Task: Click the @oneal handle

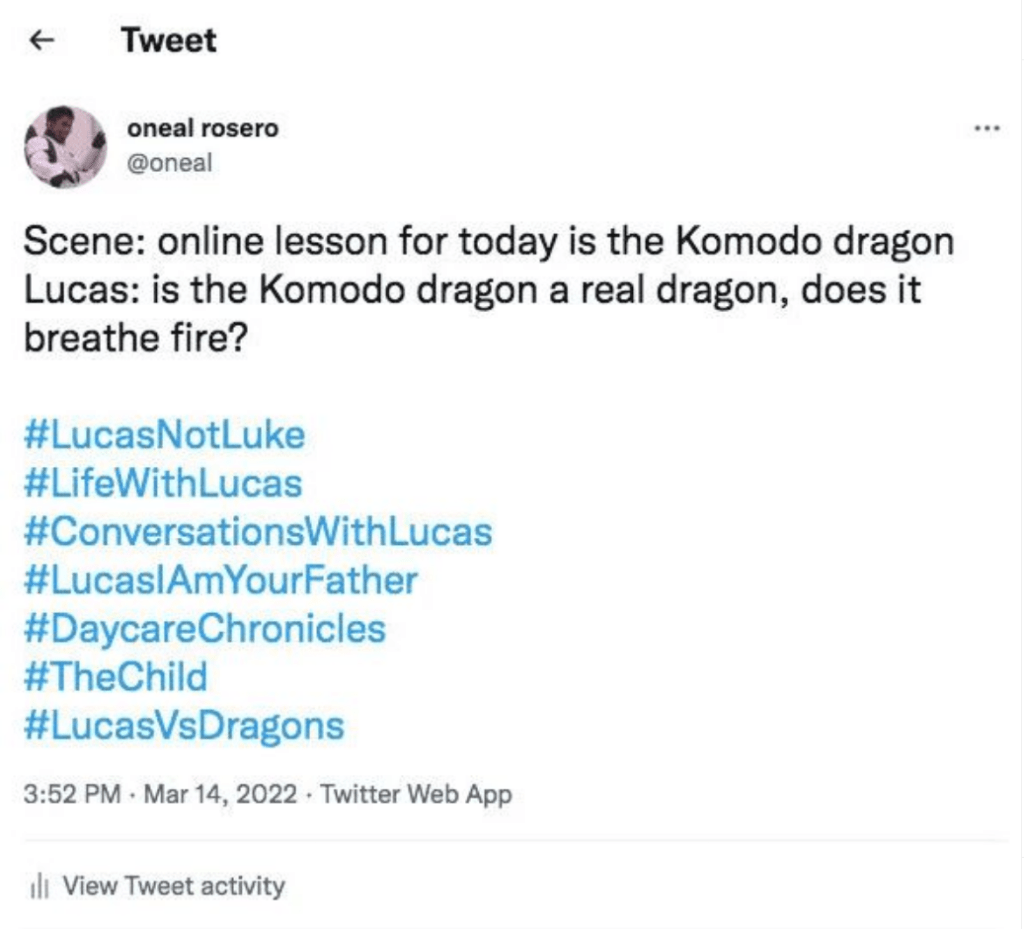Action: (x=170, y=163)
